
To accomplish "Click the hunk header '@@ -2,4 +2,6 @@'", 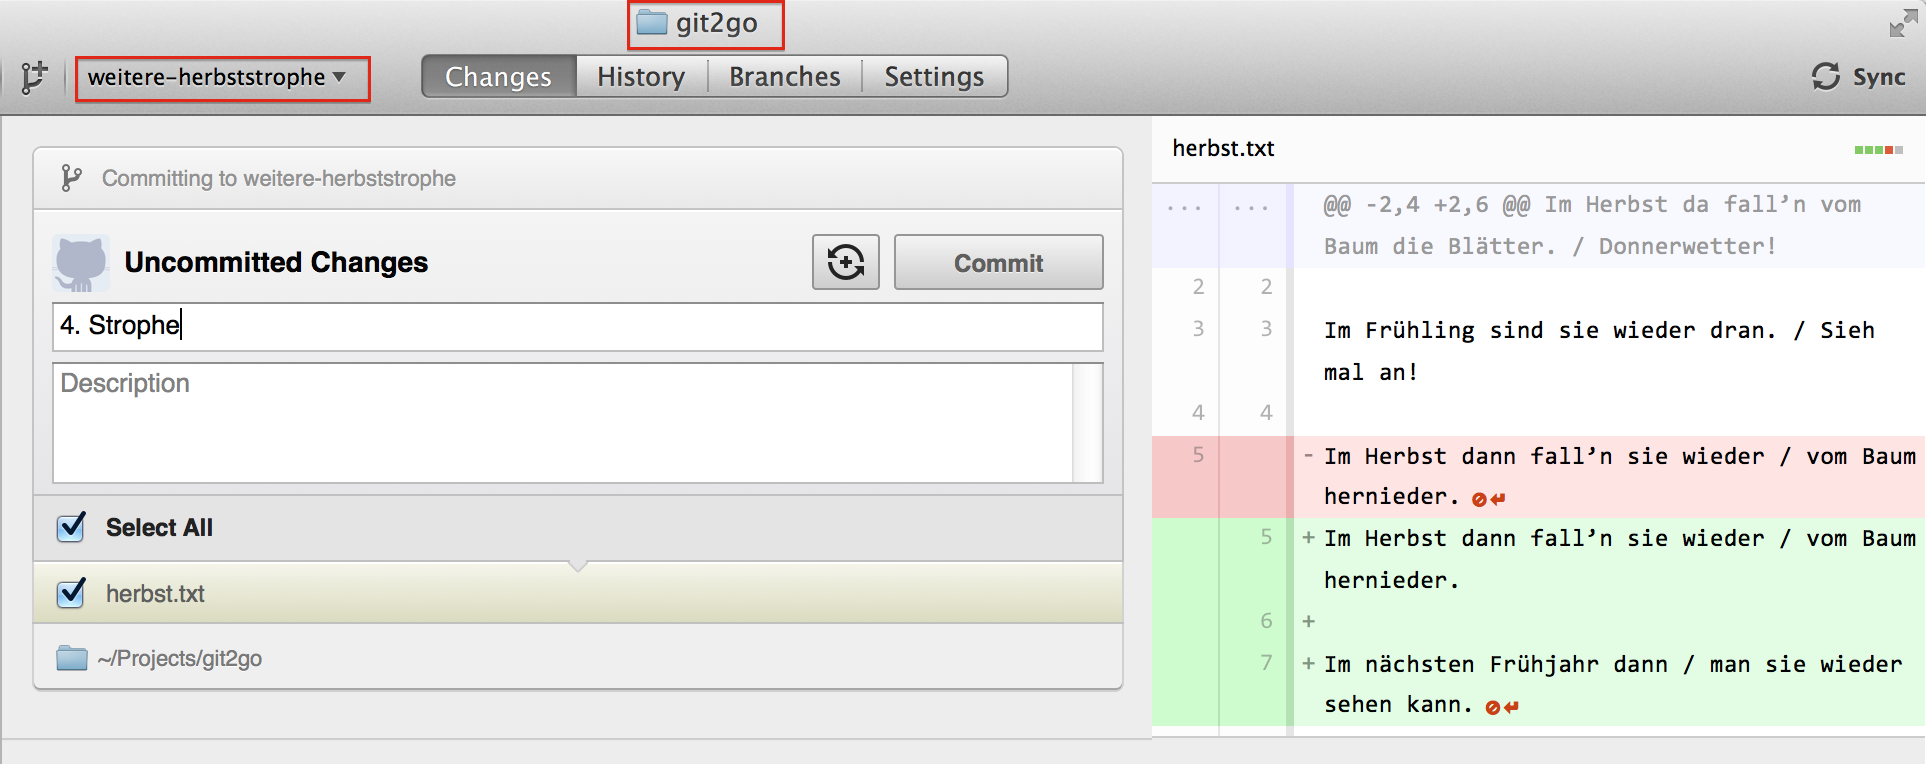I will 1427,205.
